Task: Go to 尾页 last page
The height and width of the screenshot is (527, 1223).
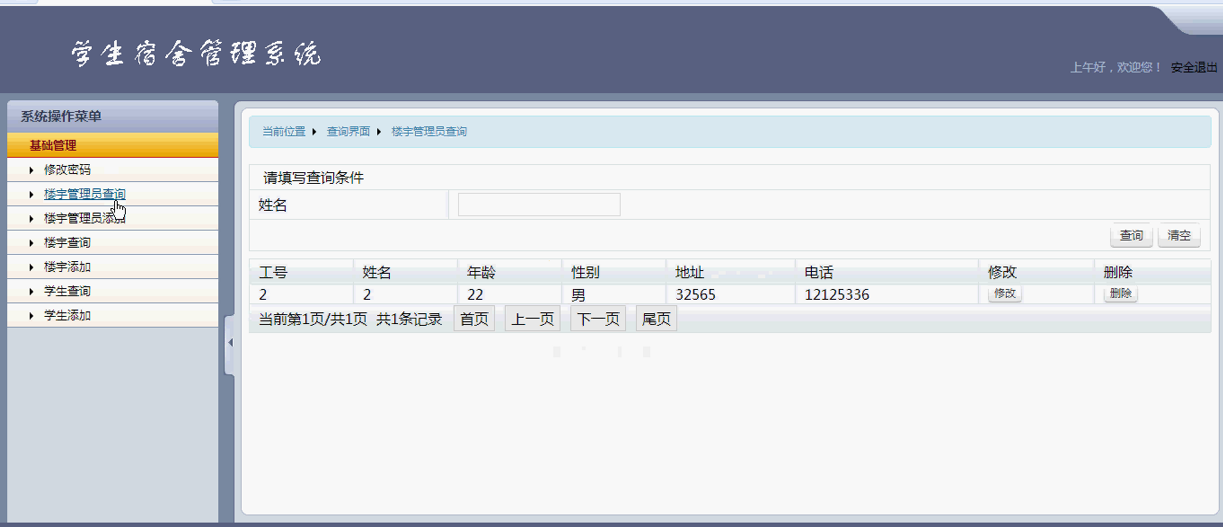Action: pos(656,319)
